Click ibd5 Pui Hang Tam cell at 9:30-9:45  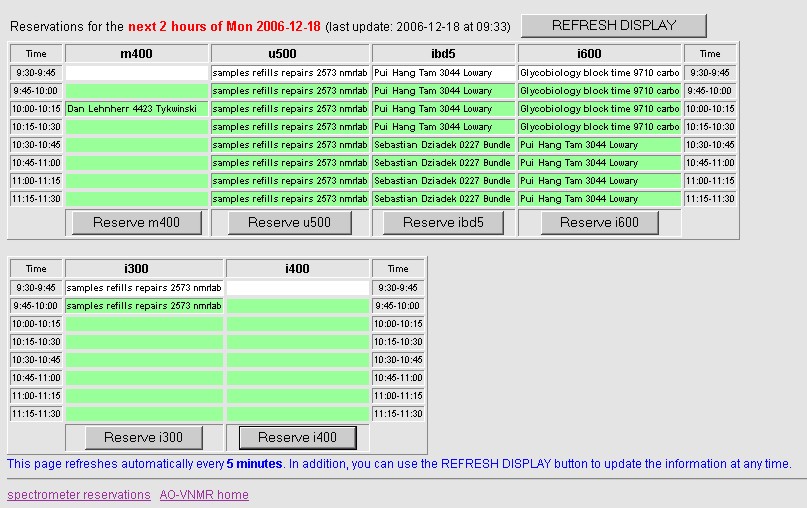tap(443, 73)
